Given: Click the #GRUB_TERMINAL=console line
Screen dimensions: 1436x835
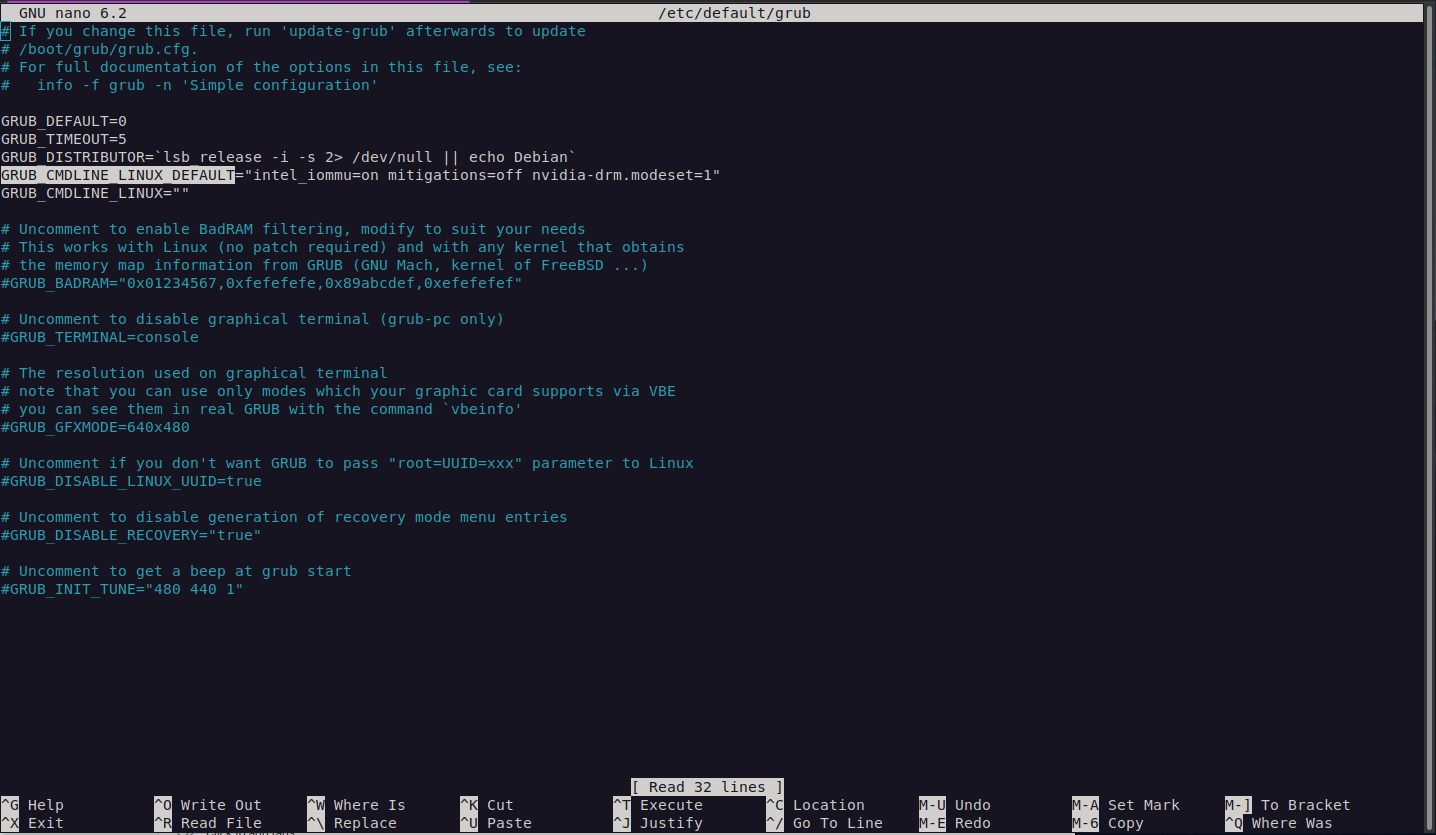Looking at the screenshot, I should pyautogui.click(x=100, y=337).
